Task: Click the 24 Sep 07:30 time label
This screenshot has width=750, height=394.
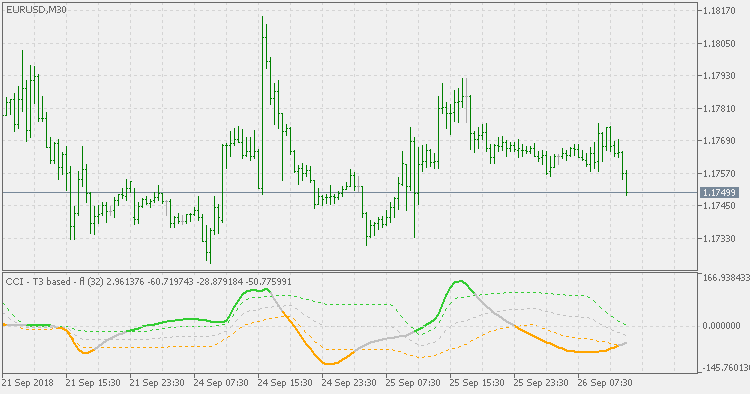Action: 221,383
